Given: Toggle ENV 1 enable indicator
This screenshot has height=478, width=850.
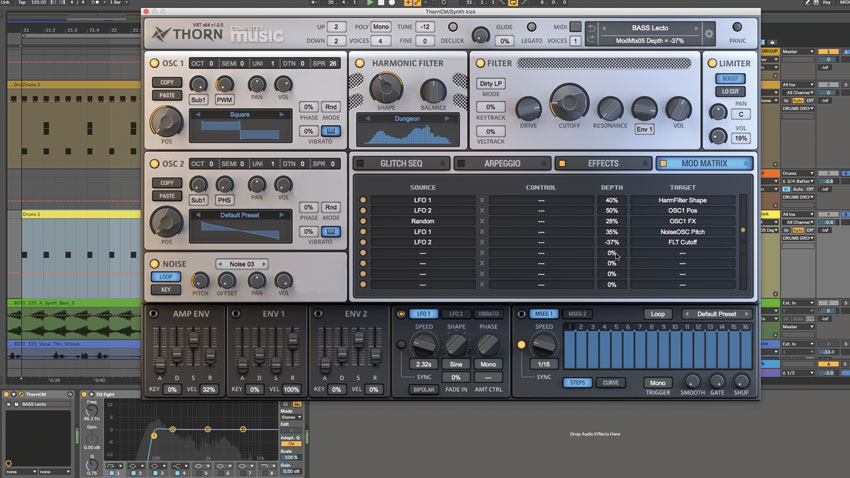Looking at the screenshot, I should pyautogui.click(x=236, y=314).
